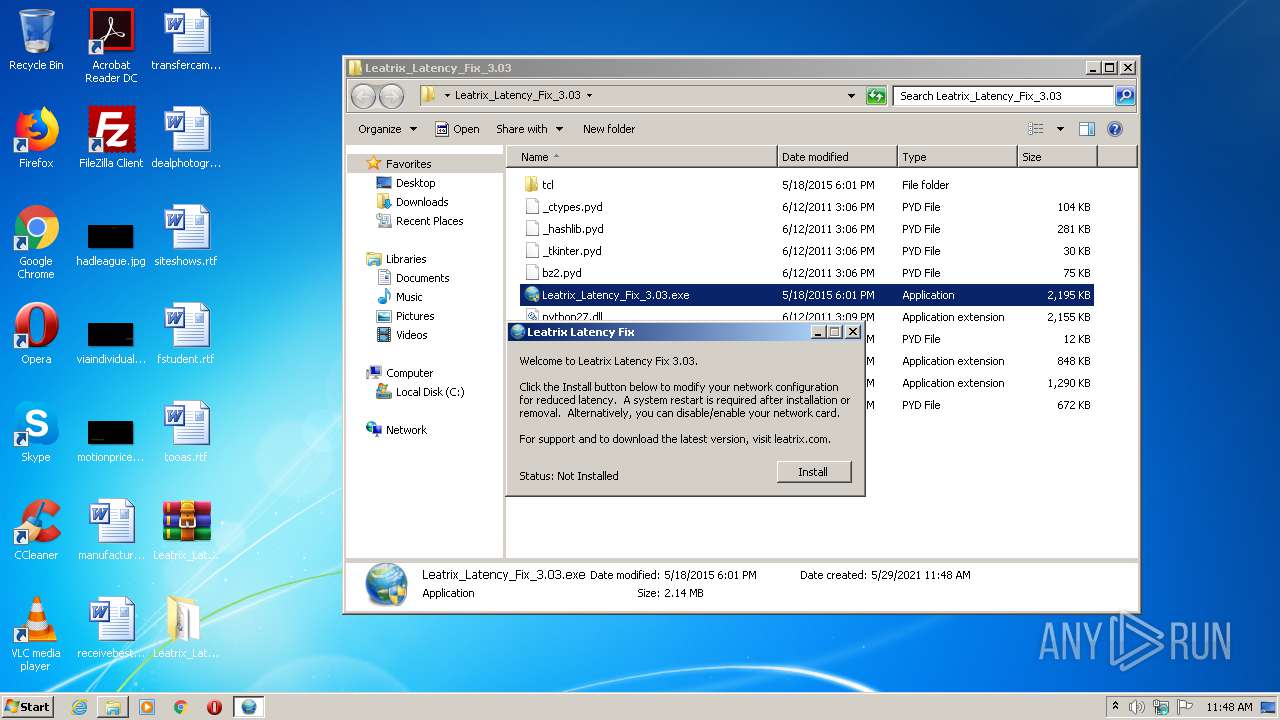Screen dimensions: 1280x720
Task: Select the VLC media player desktop icon
Action: [x=36, y=634]
